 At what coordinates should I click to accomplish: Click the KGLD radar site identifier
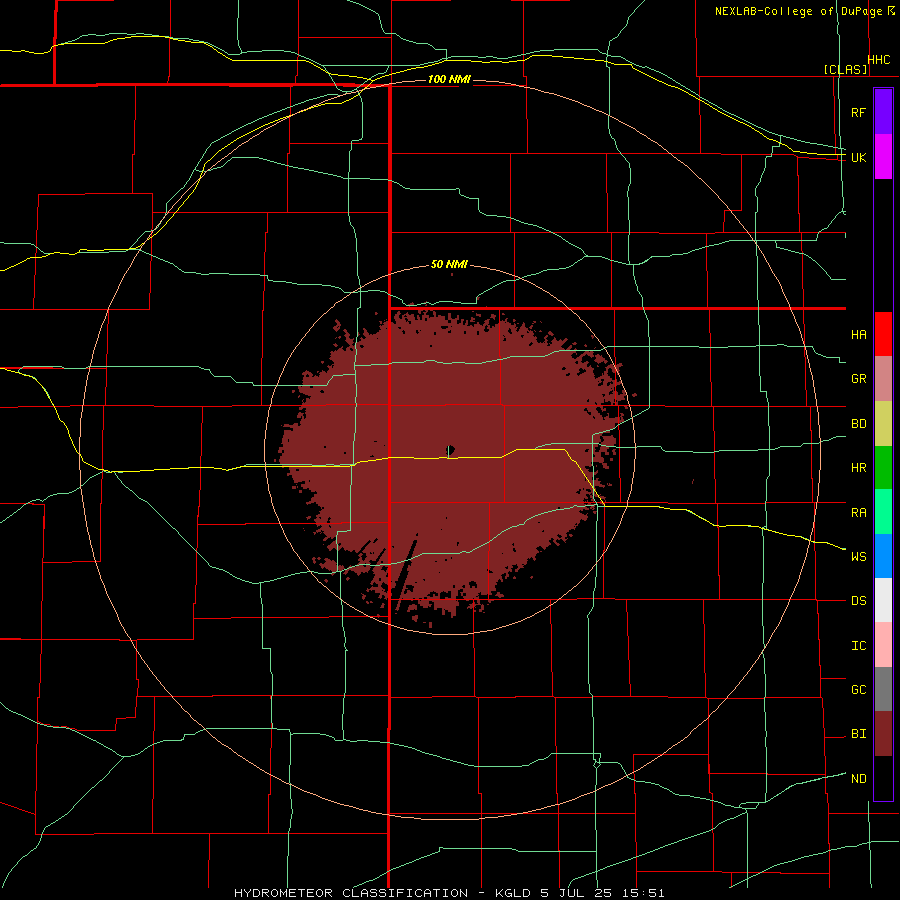click(x=511, y=893)
